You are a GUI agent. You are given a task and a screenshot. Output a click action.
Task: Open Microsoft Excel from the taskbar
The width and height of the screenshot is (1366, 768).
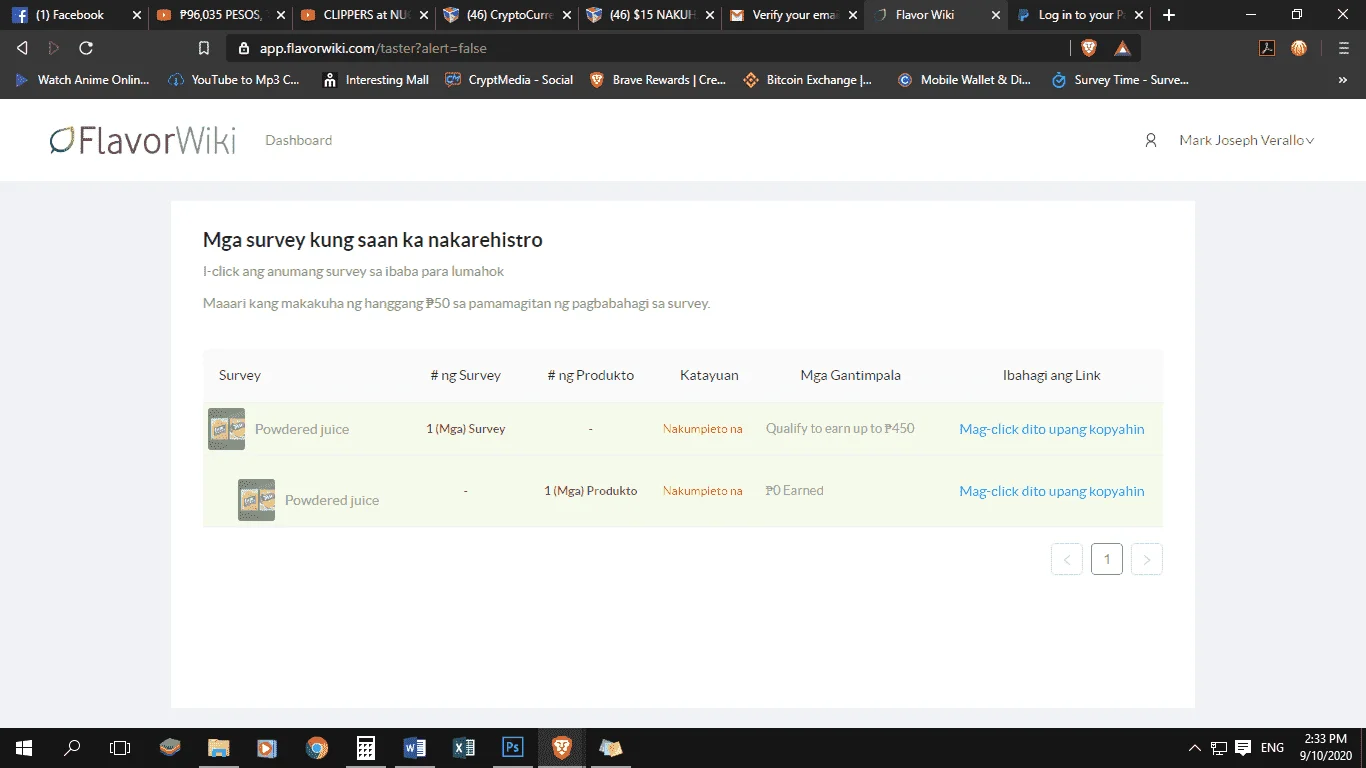(x=463, y=747)
